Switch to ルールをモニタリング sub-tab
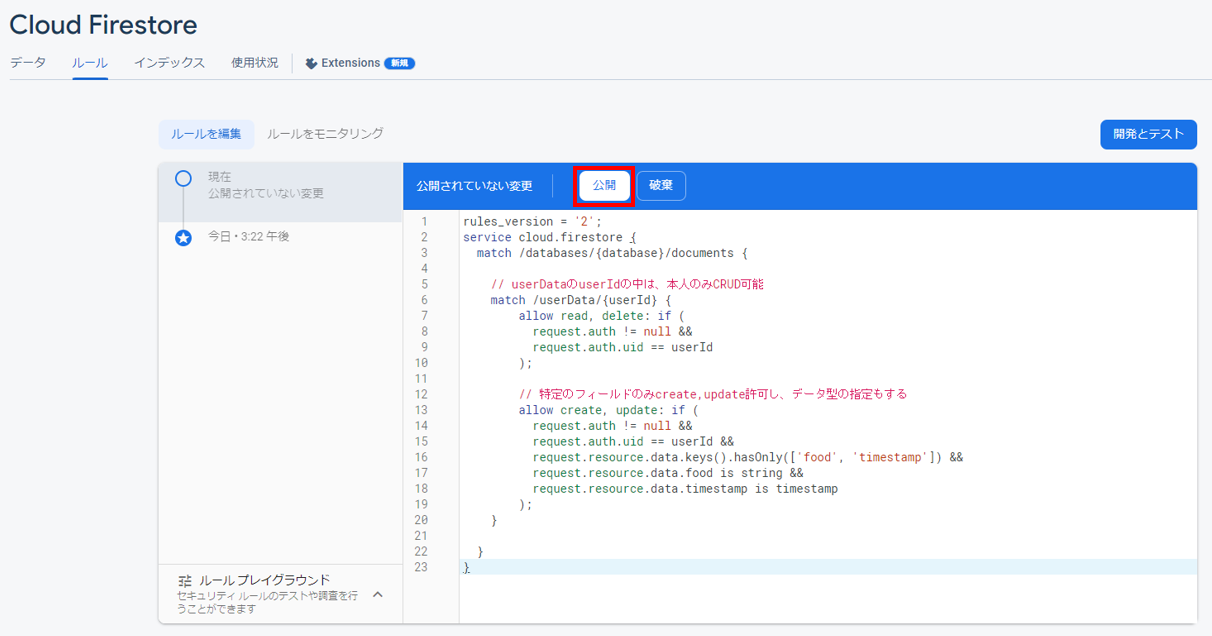This screenshot has height=636, width=1212. tap(325, 134)
